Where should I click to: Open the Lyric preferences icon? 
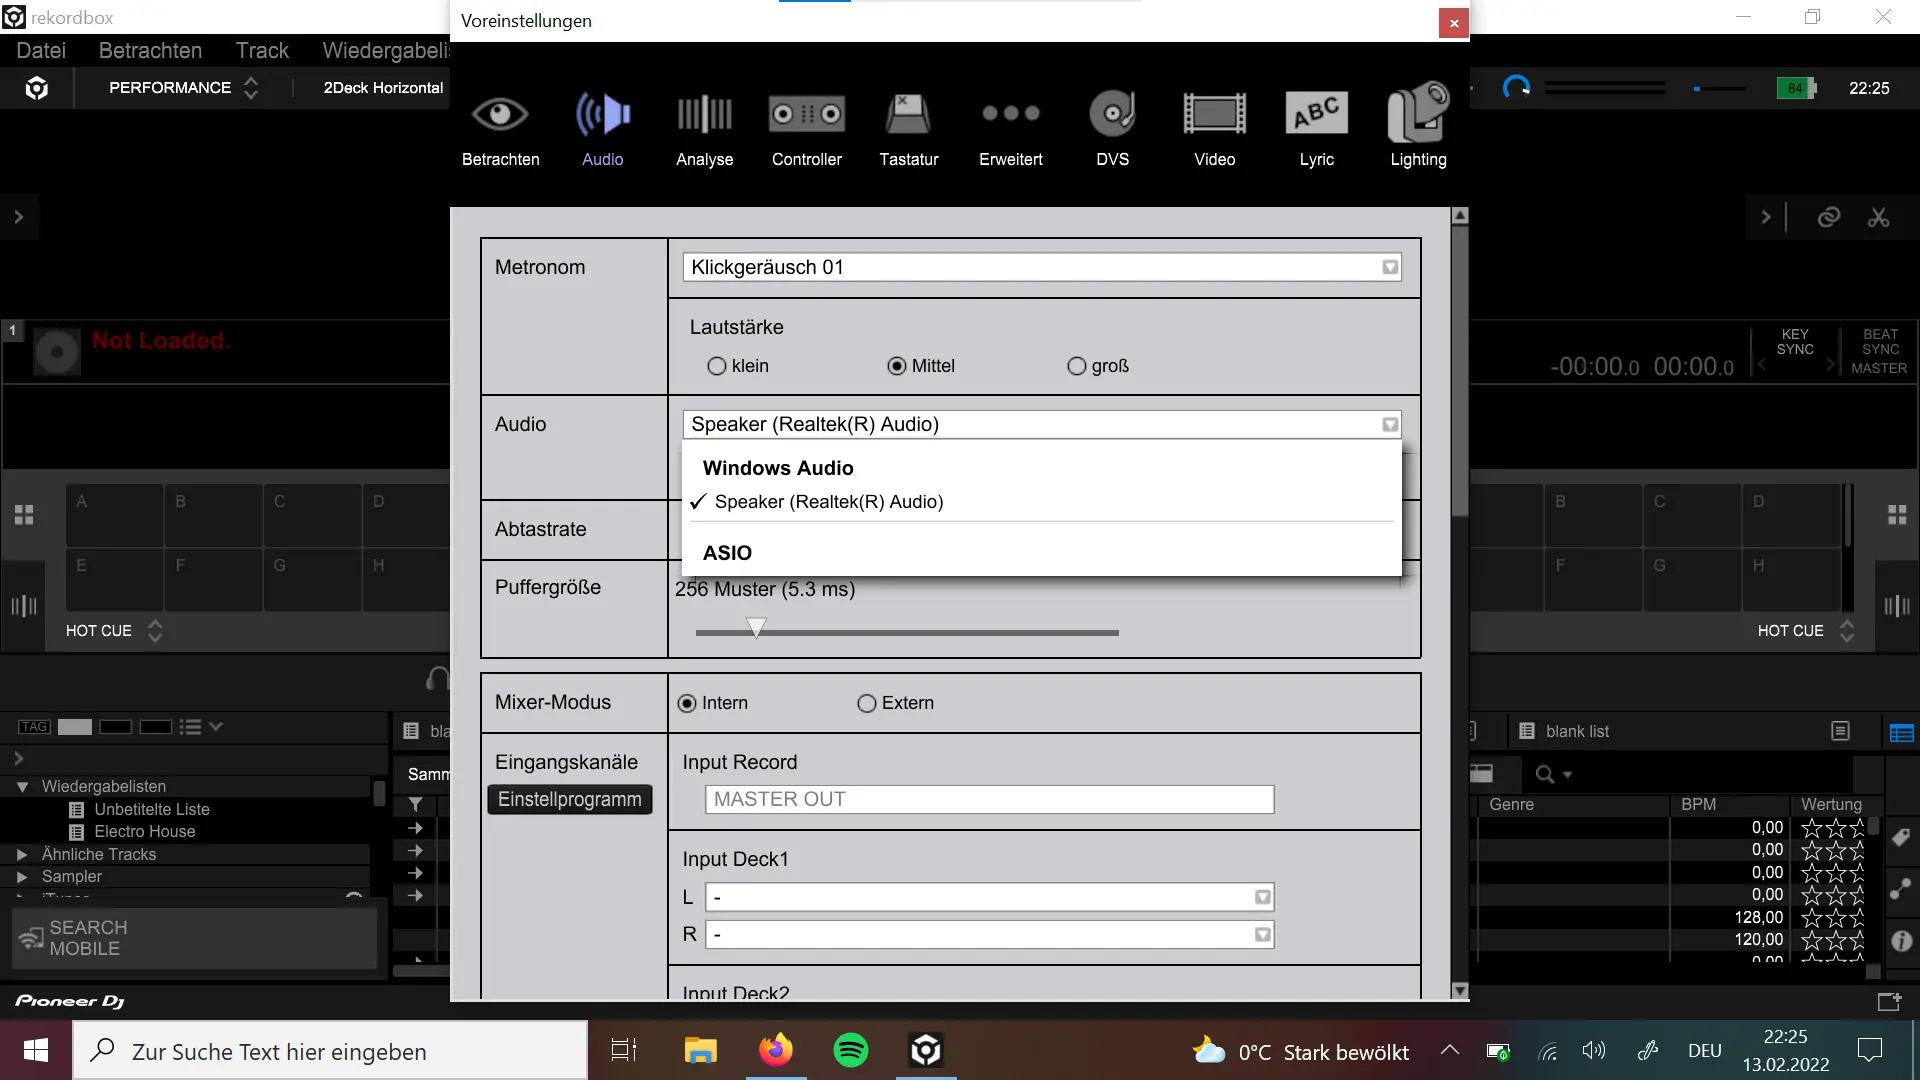point(1316,127)
